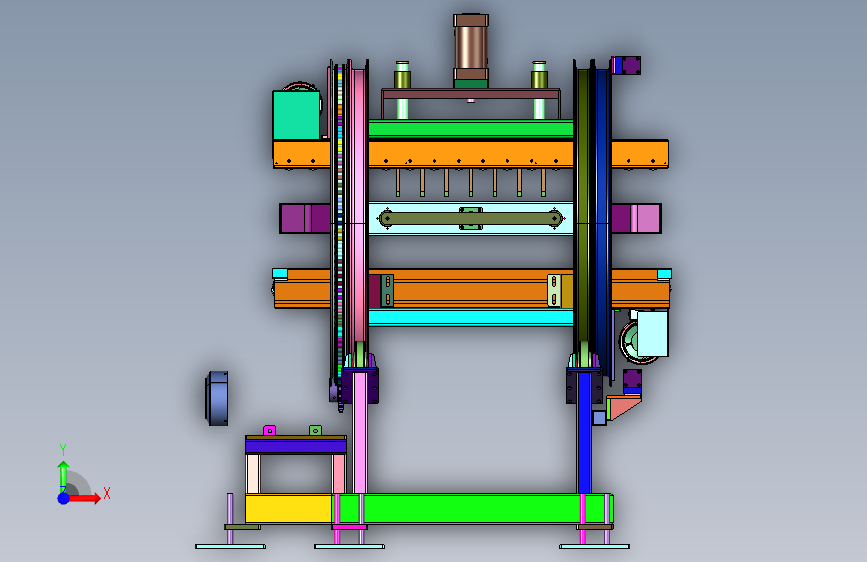This screenshot has height=562, width=867.
Task: Select the pink vertical support column
Action: click(x=360, y=433)
